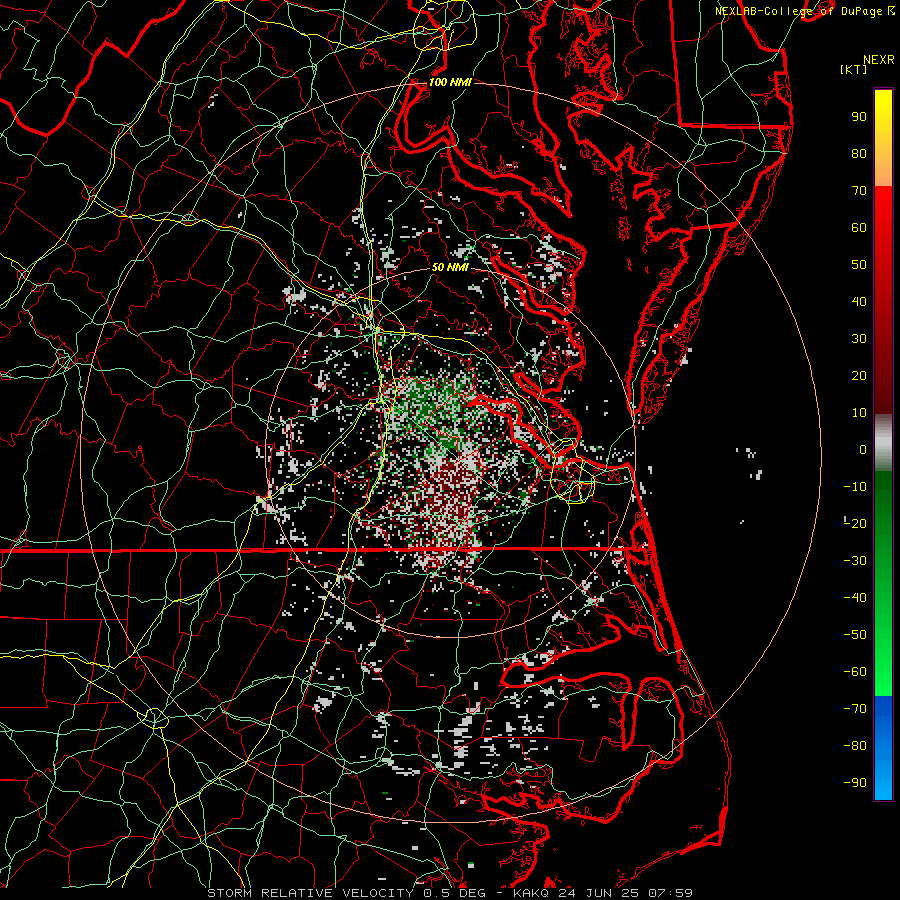This screenshot has width=900, height=900.
Task: Click the KAKQ radar site identifier
Action: [x=530, y=893]
